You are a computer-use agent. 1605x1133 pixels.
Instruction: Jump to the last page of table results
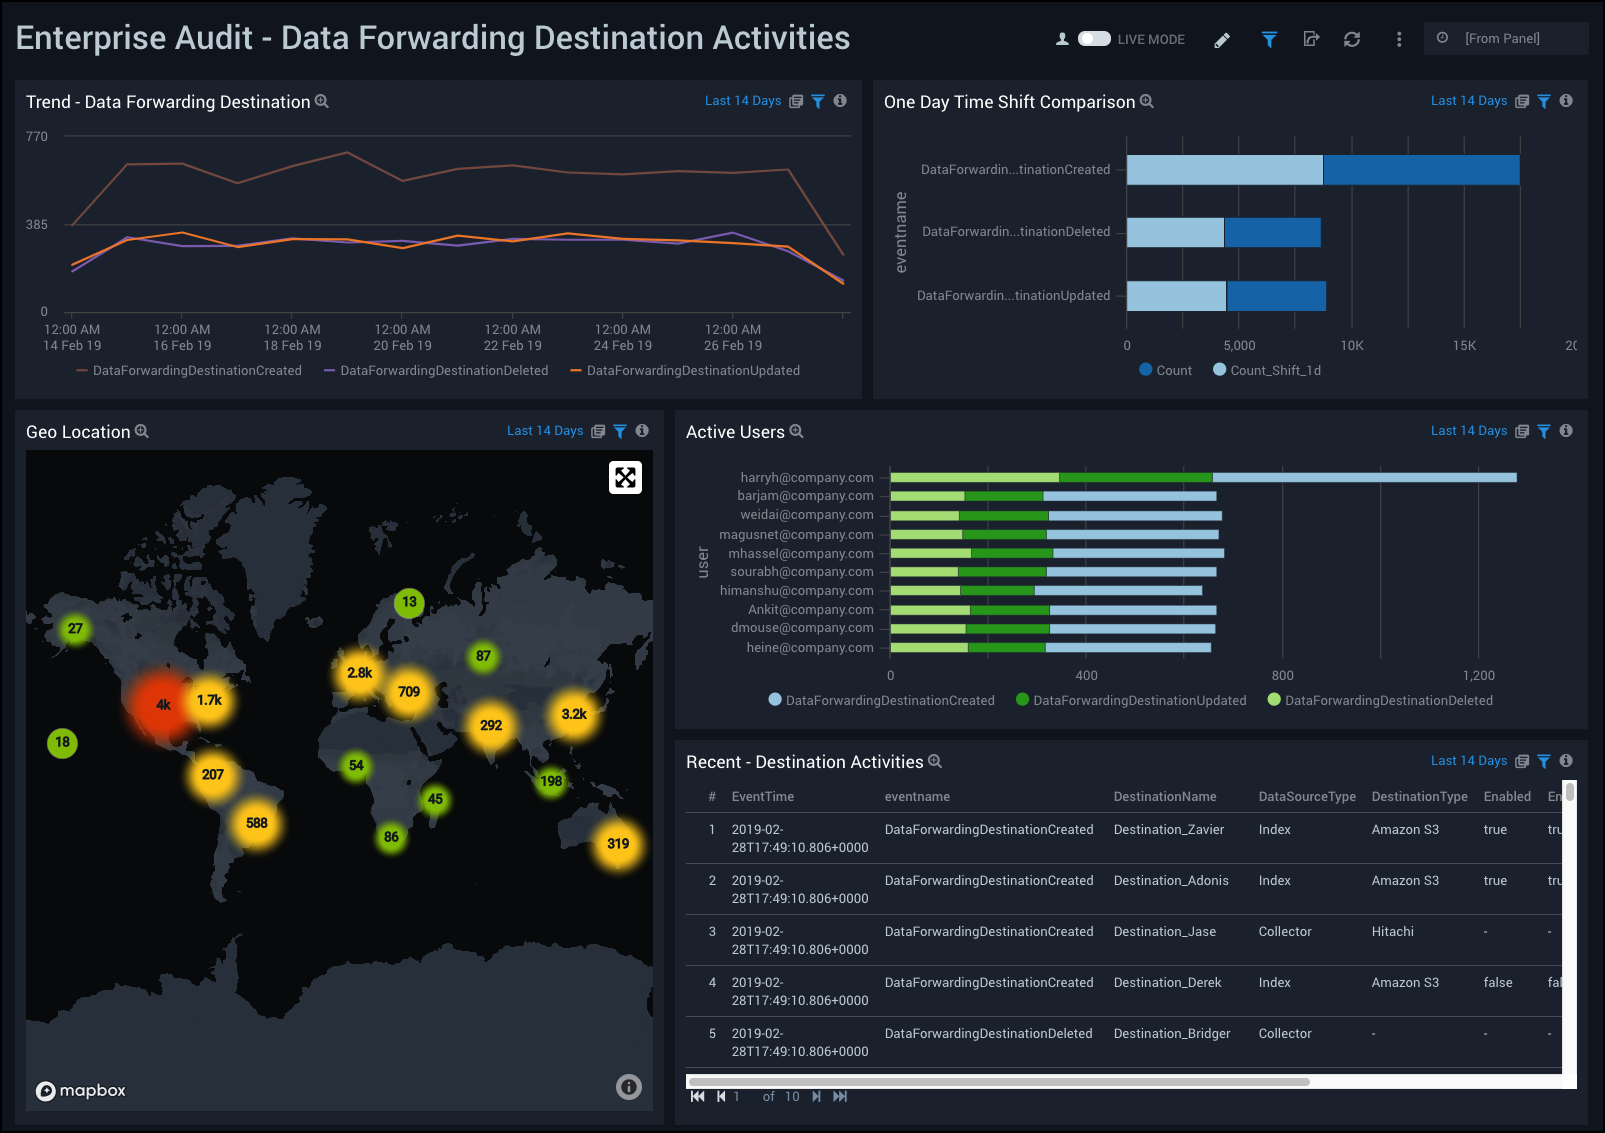coord(840,1097)
